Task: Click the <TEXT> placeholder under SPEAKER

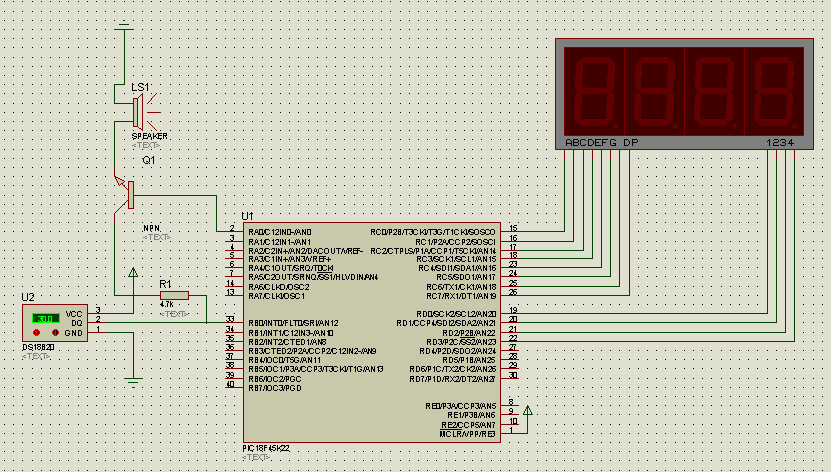Action: point(146,145)
